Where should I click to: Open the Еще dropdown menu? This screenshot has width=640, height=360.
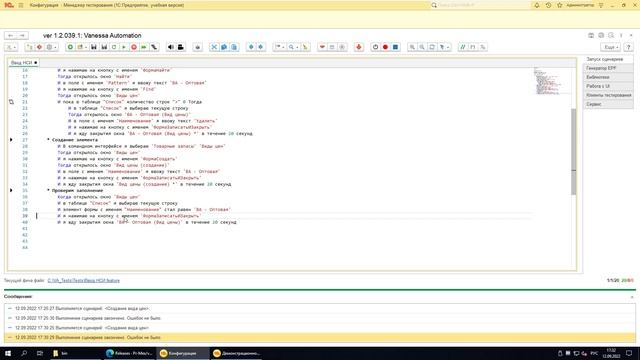610,47
